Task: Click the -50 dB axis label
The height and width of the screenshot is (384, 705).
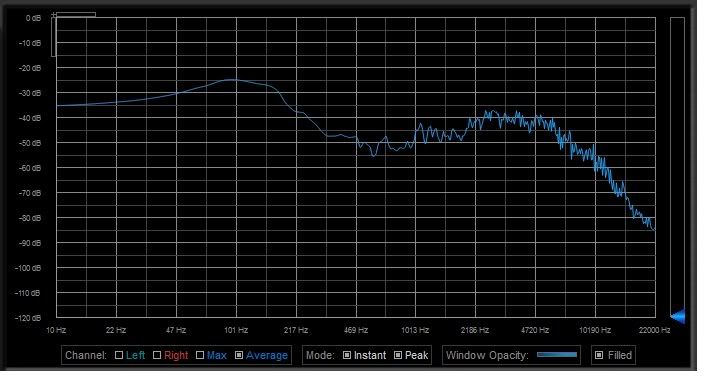Action: [x=30, y=143]
